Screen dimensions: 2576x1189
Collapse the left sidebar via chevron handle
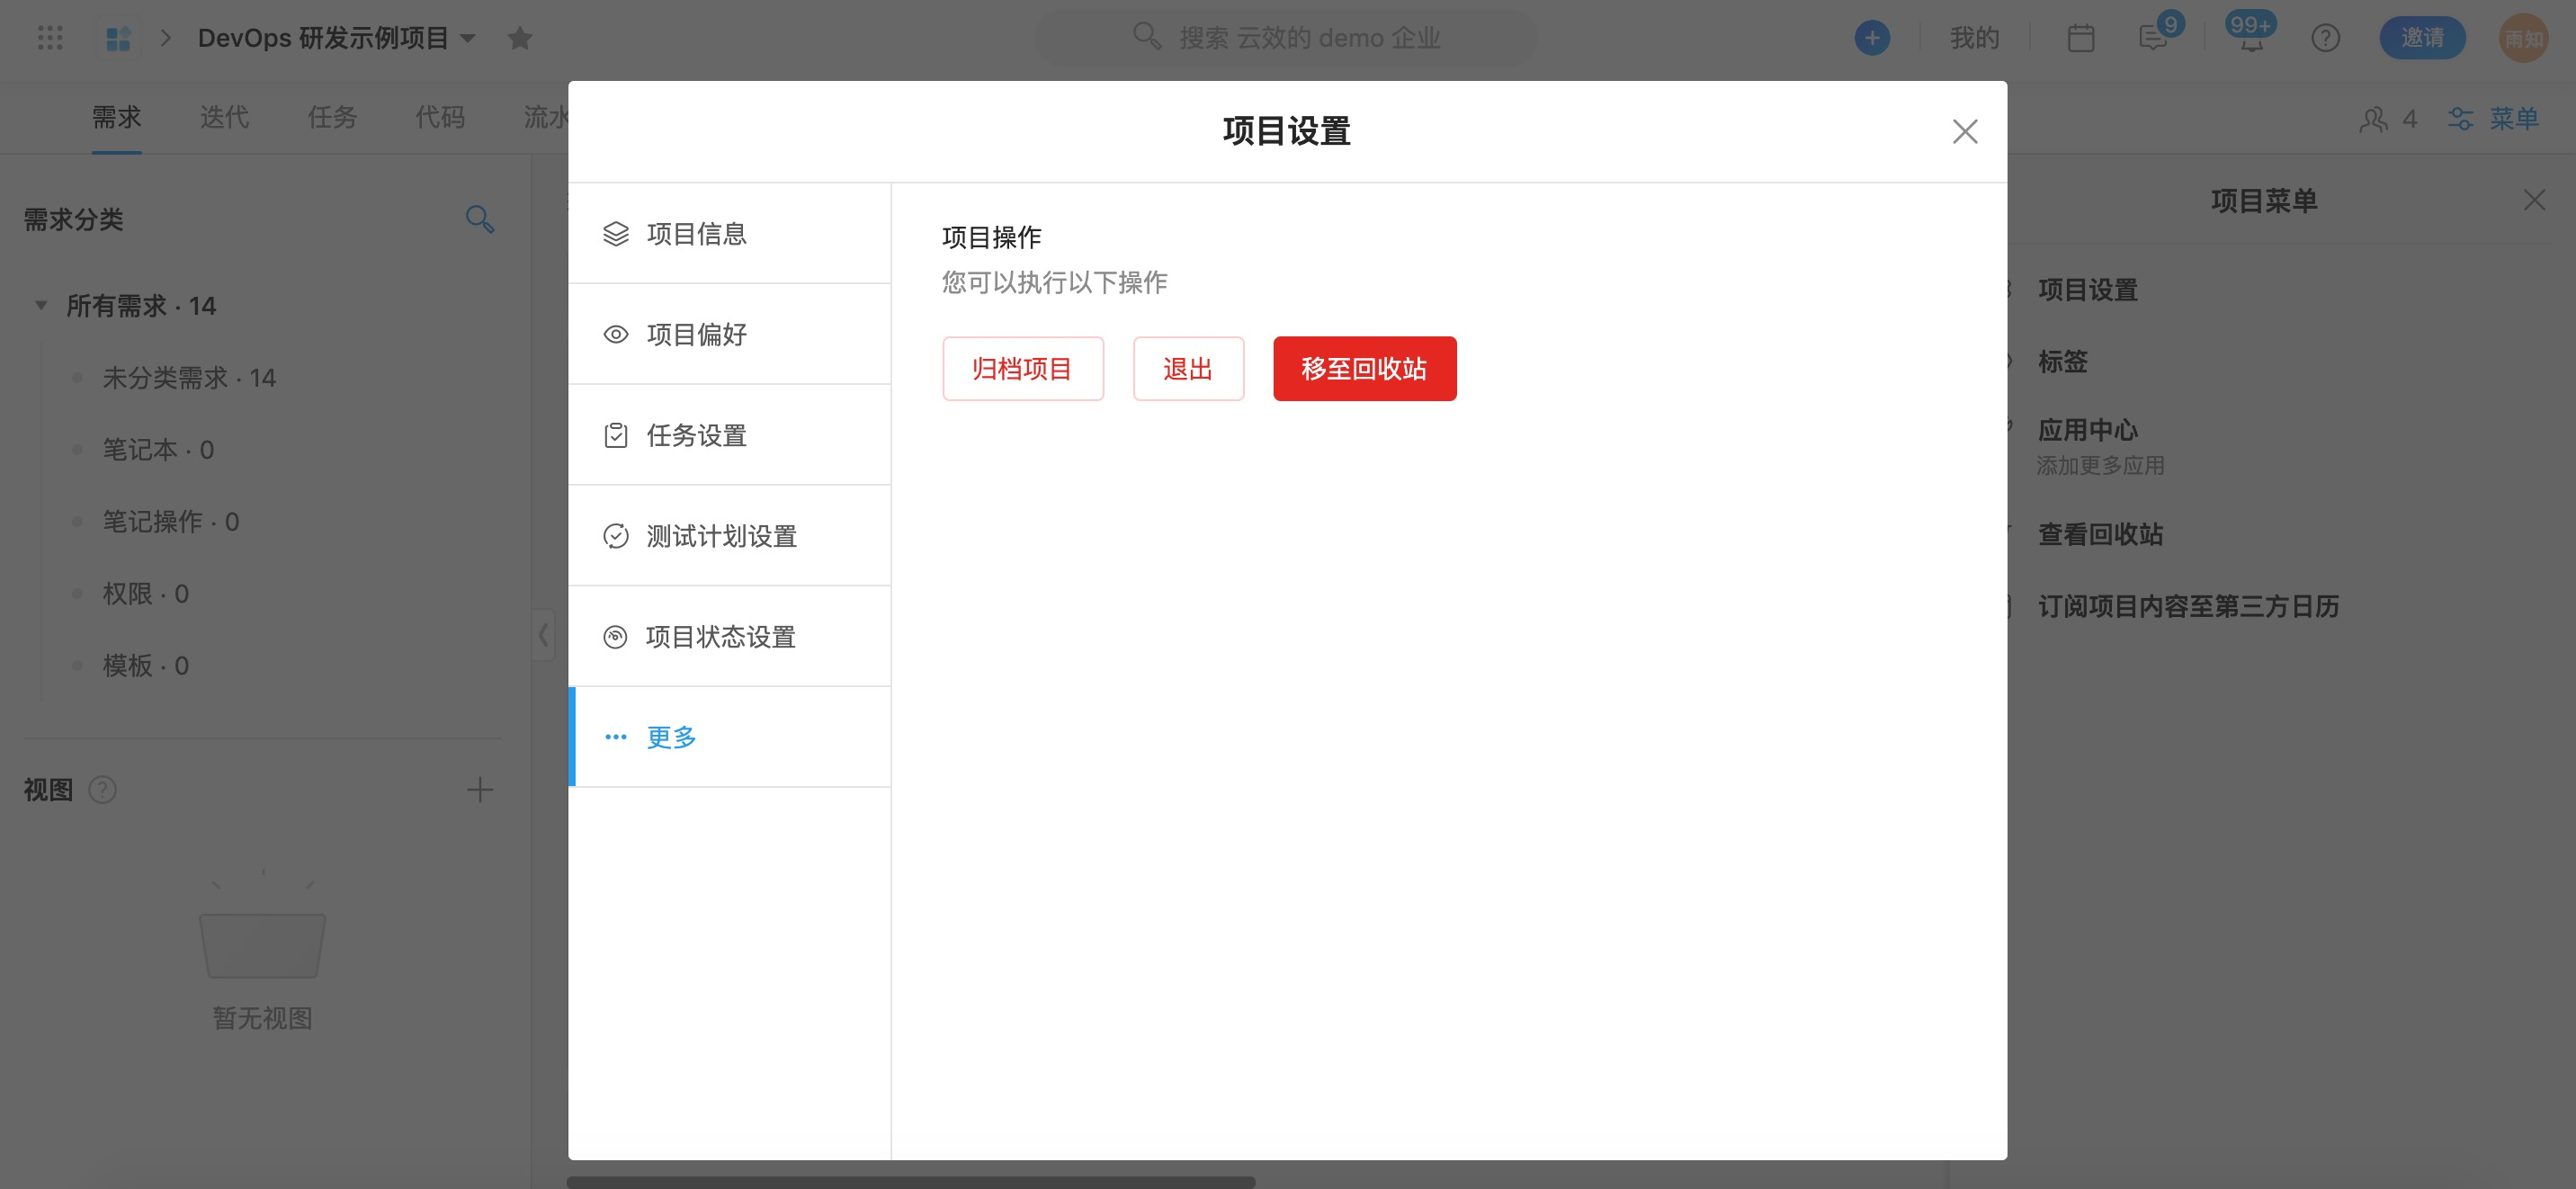(543, 635)
